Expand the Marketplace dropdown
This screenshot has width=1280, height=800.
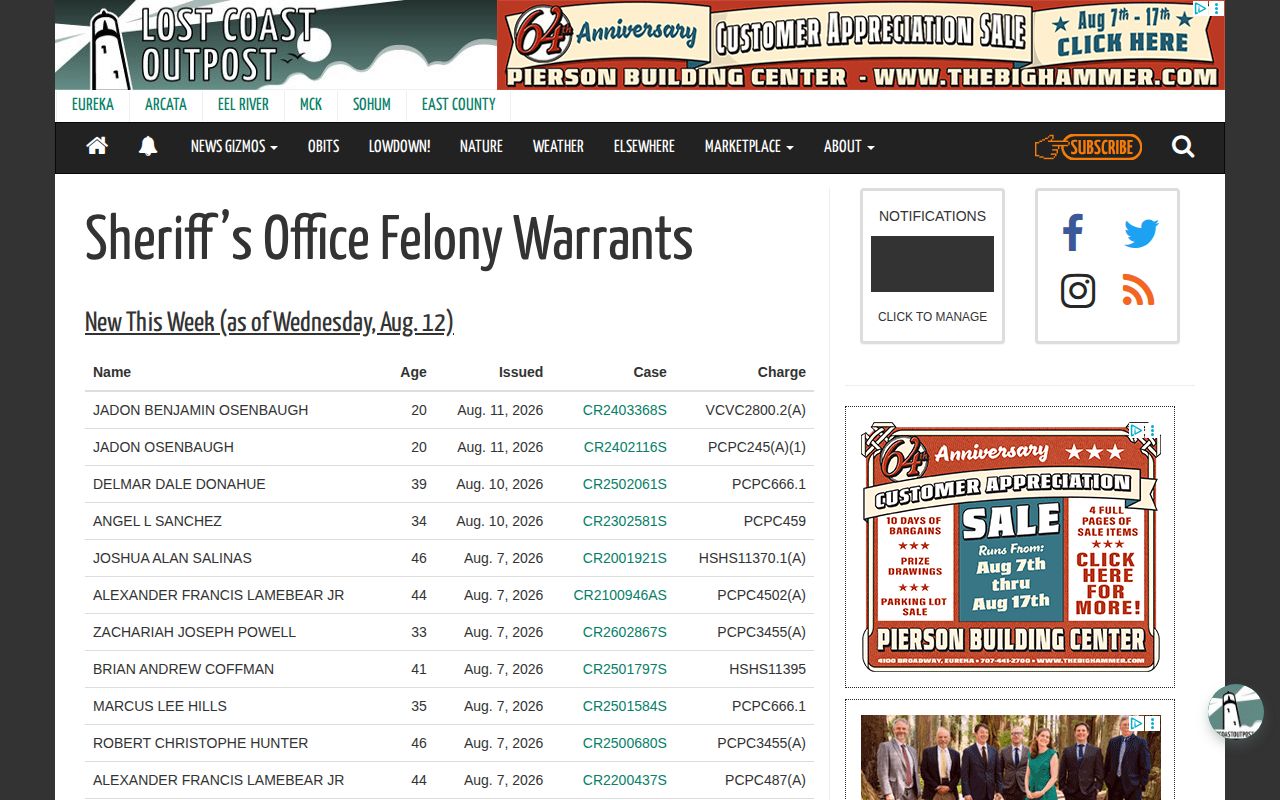[749, 146]
